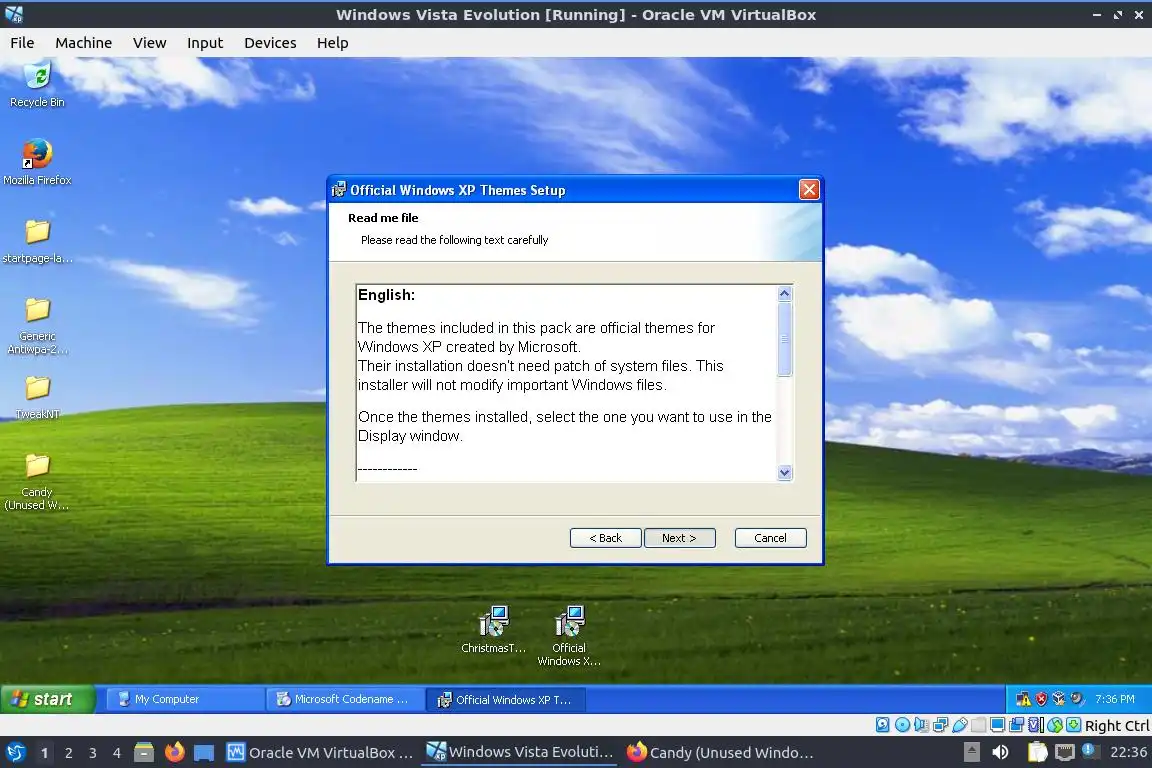Click the Right Ctrl host key label

(1117, 725)
